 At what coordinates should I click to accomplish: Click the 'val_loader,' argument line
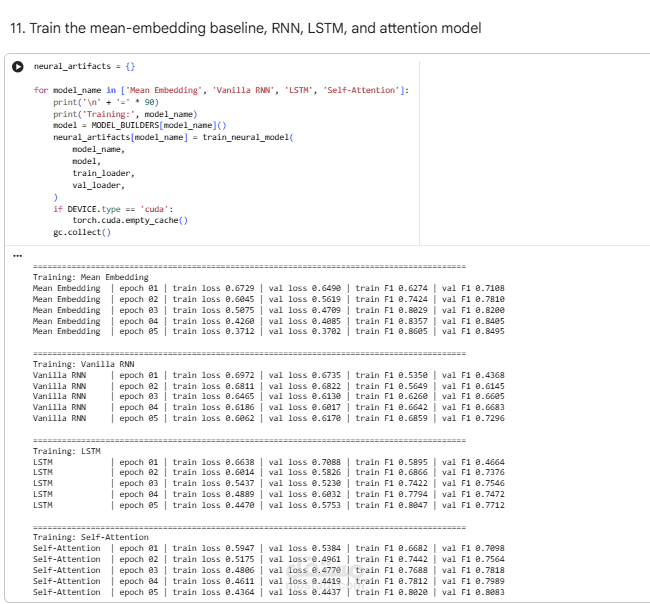pyautogui.click(x=98, y=185)
